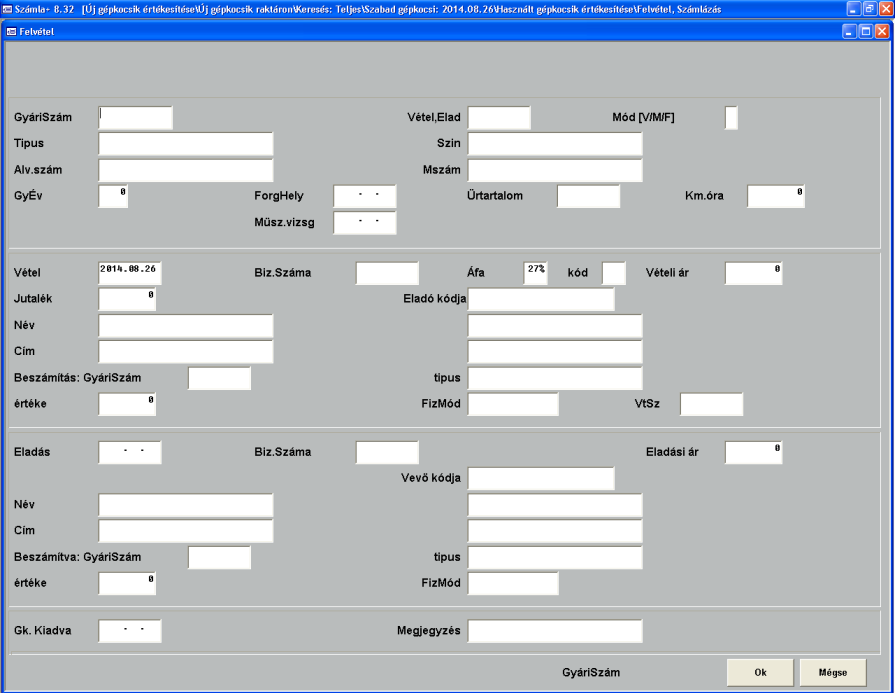Click Biz.Száma field in Eladás section

coord(387,452)
